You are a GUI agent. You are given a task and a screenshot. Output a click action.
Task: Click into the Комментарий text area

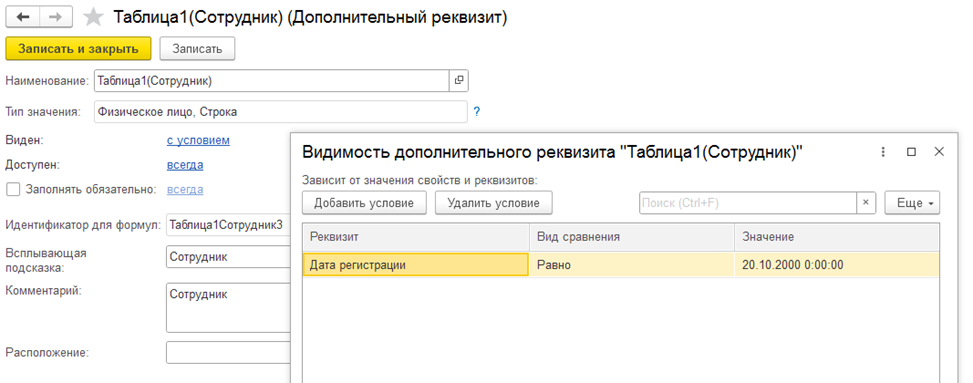pyautogui.click(x=228, y=308)
